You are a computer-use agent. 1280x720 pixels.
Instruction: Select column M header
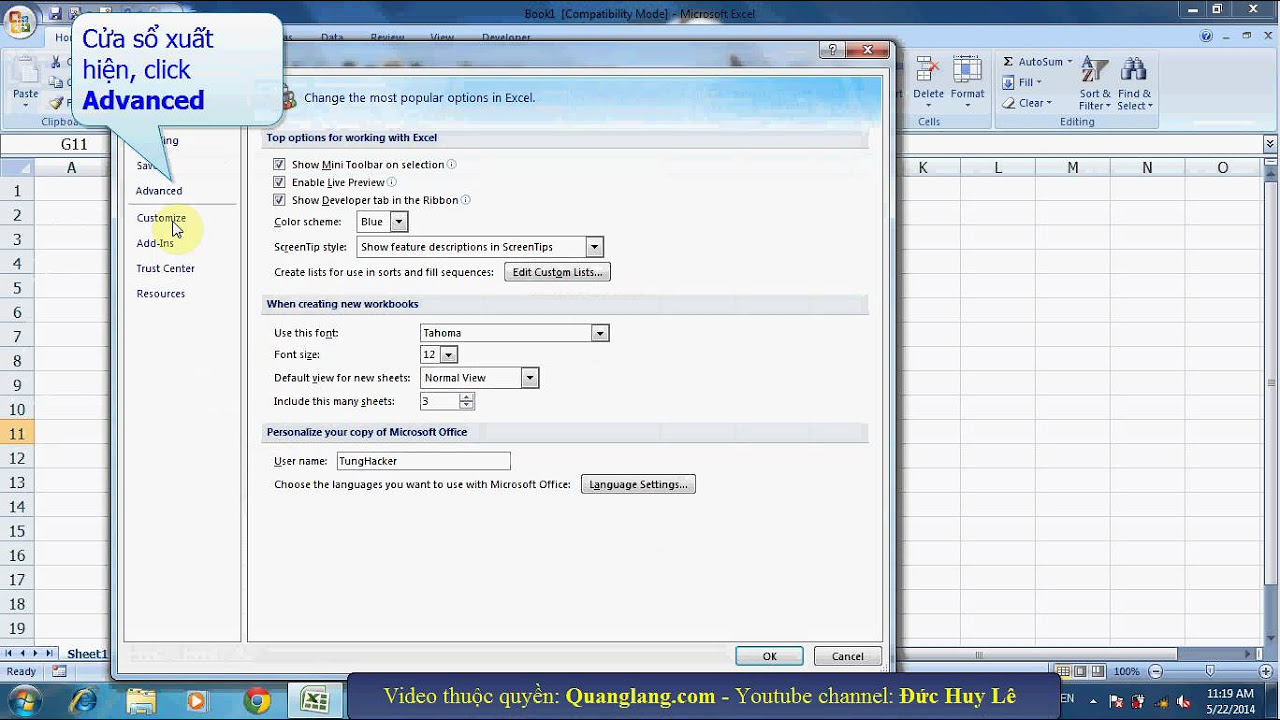pos(1072,168)
